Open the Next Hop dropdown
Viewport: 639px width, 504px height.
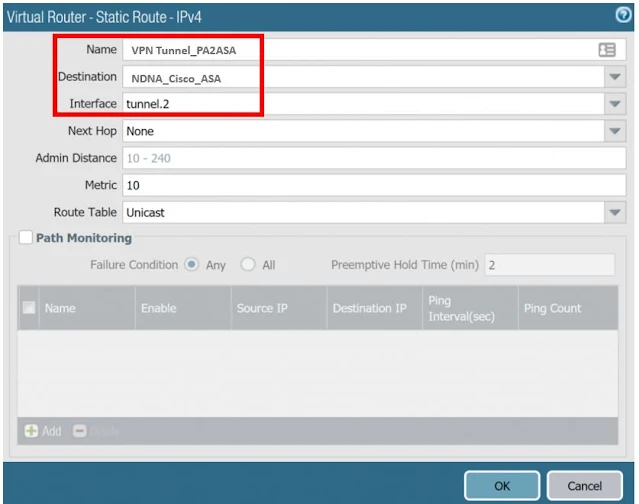pos(614,131)
